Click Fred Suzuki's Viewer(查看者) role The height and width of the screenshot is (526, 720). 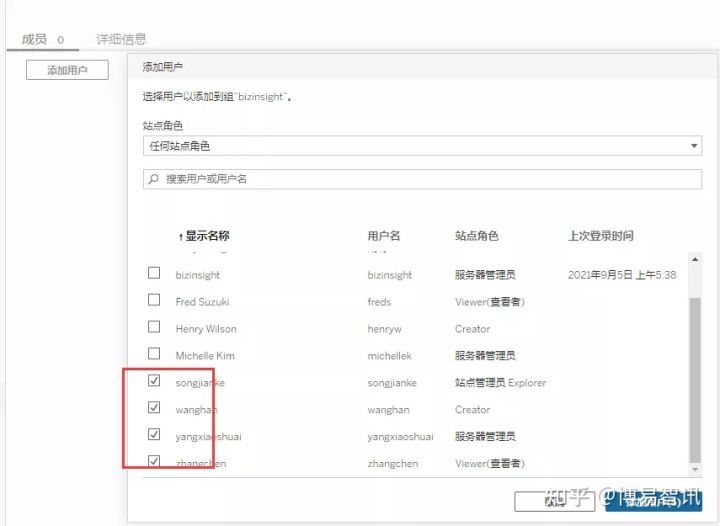pos(489,302)
